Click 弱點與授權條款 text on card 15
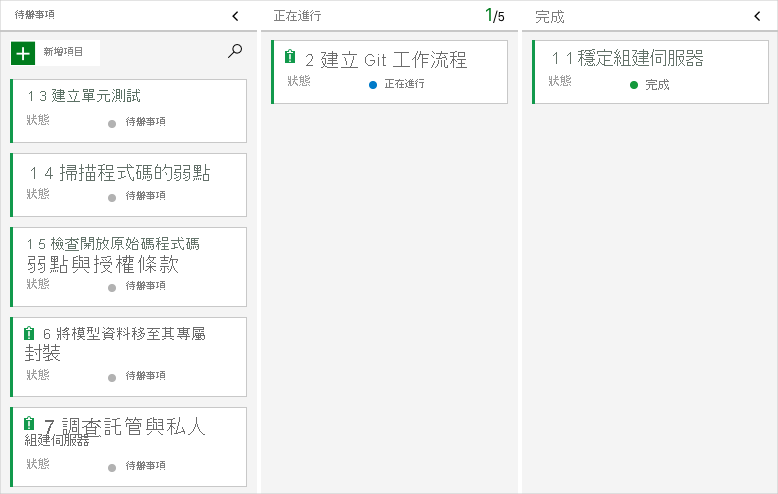The image size is (778, 494). tap(103, 264)
